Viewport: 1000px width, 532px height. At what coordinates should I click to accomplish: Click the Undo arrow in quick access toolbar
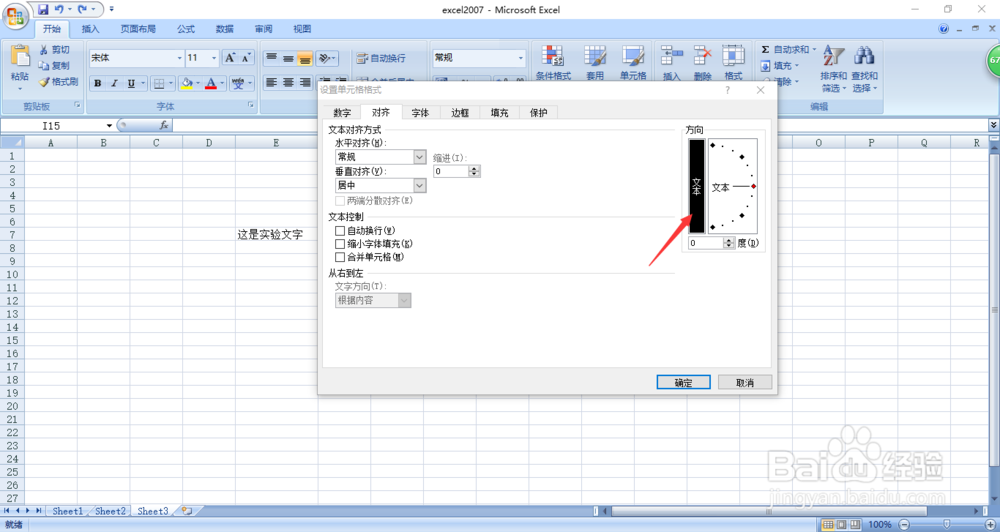[59, 10]
